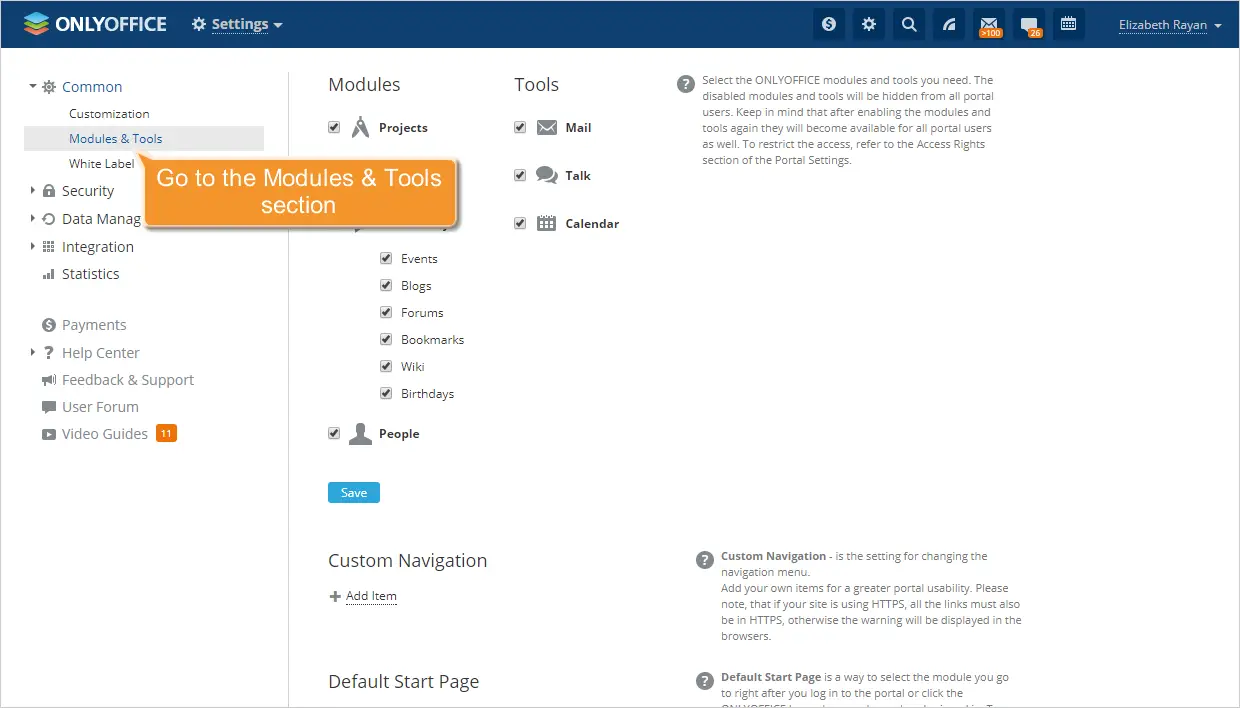Click the question mark icon beside Help Center
The width and height of the screenshot is (1240, 708).
click(x=49, y=353)
